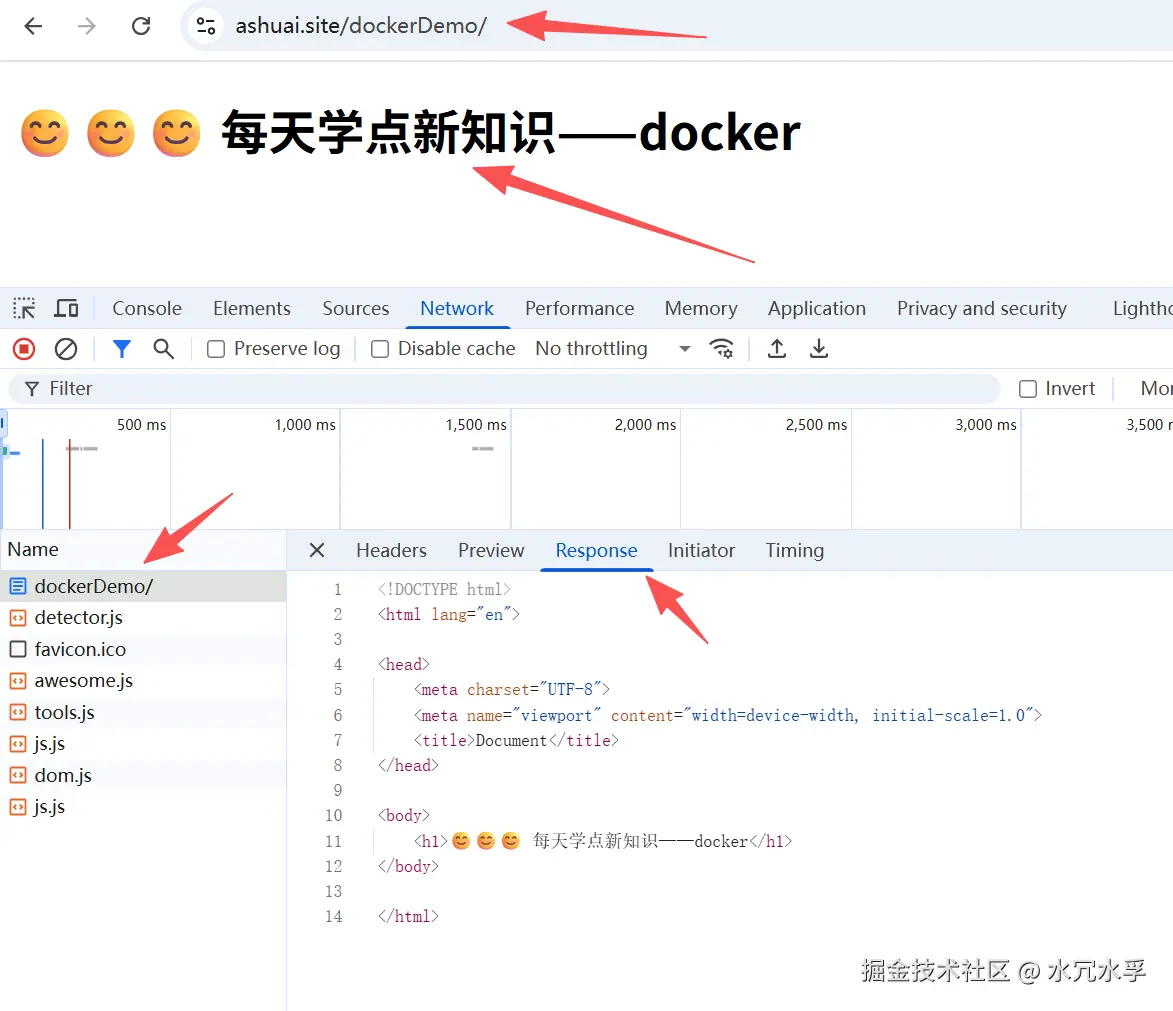
Task: Stop recording network log
Action: [x=24, y=349]
